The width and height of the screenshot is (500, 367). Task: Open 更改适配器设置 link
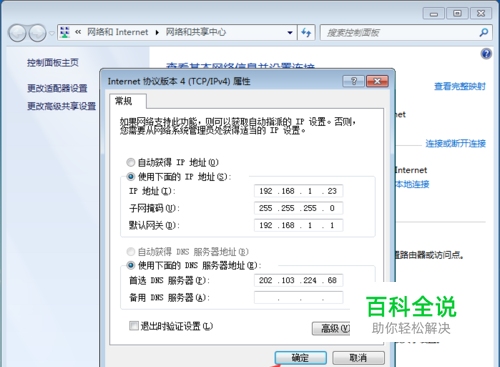click(x=57, y=88)
